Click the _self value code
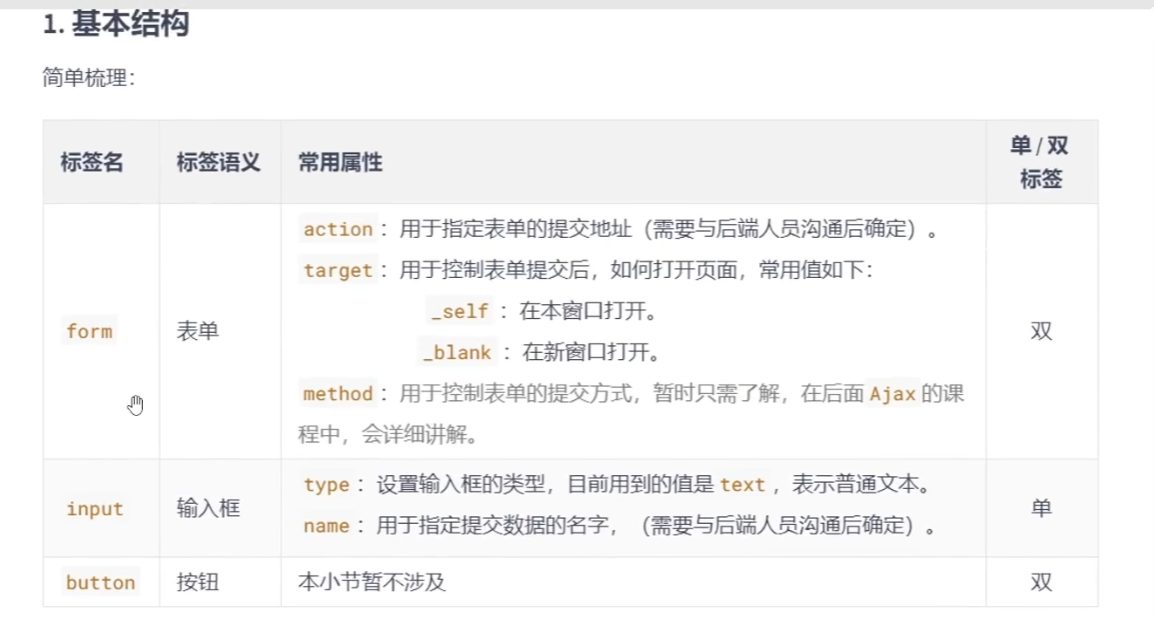 (460, 311)
